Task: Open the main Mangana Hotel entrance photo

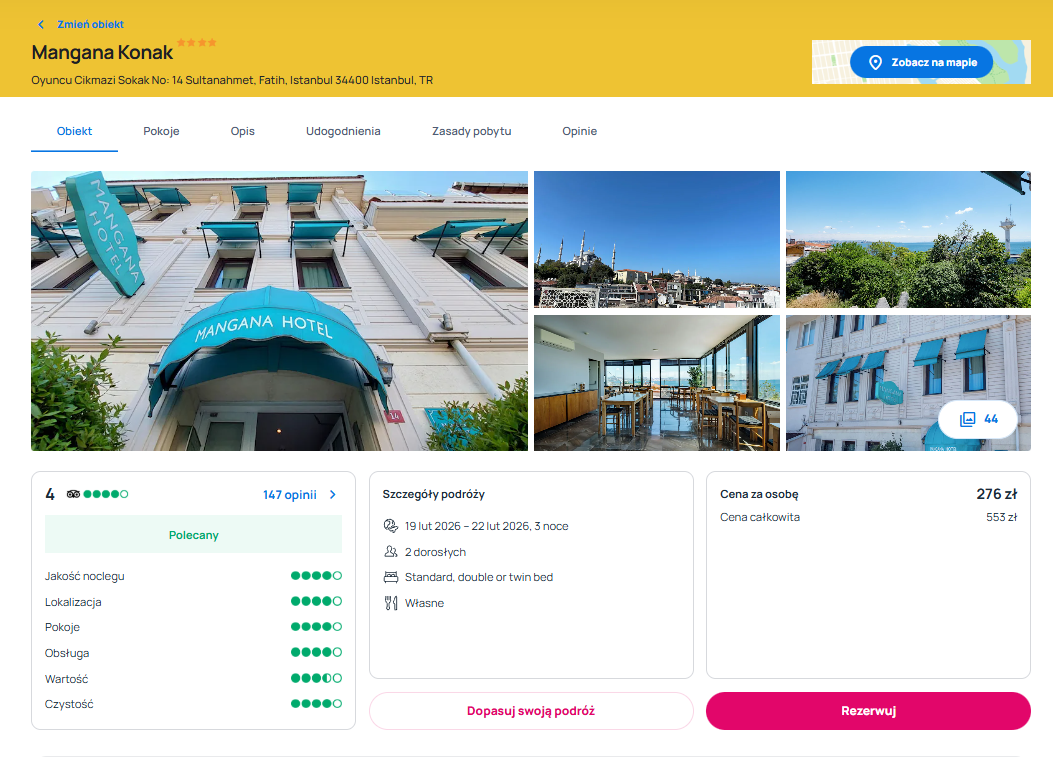Action: click(279, 311)
